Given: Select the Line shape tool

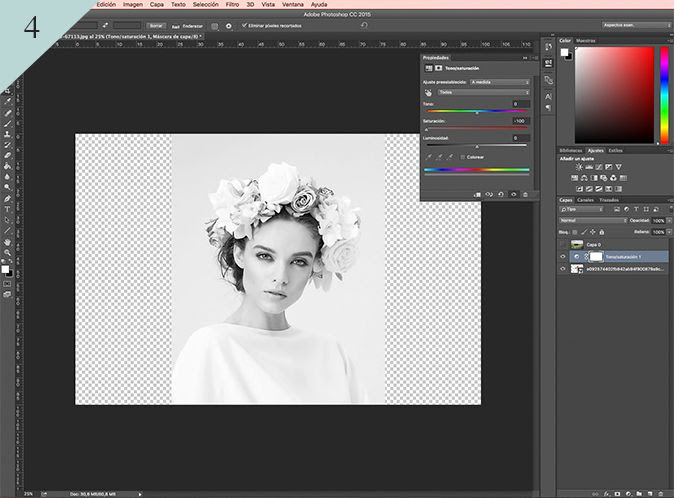Looking at the screenshot, I should click(7, 231).
